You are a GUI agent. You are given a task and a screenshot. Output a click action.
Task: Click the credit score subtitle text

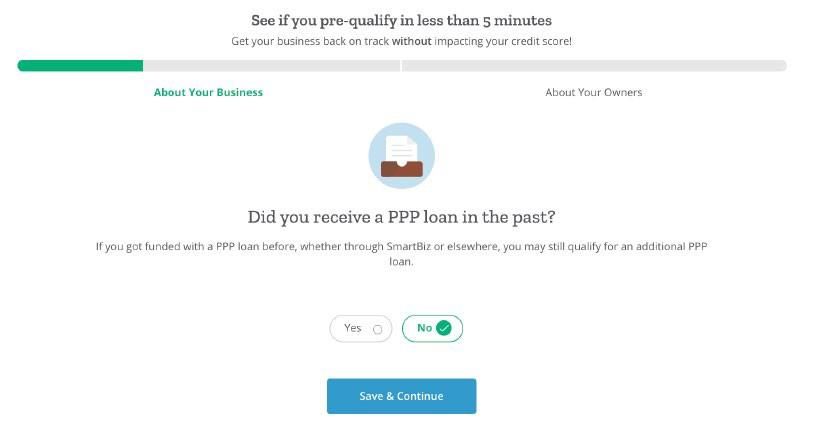click(401, 41)
